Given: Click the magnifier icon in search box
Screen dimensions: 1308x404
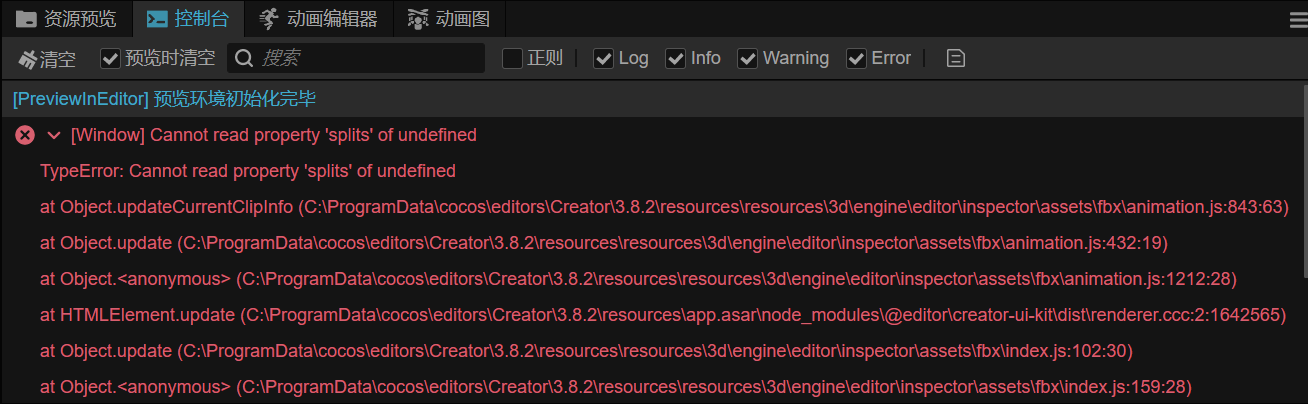Looking at the screenshot, I should (243, 59).
